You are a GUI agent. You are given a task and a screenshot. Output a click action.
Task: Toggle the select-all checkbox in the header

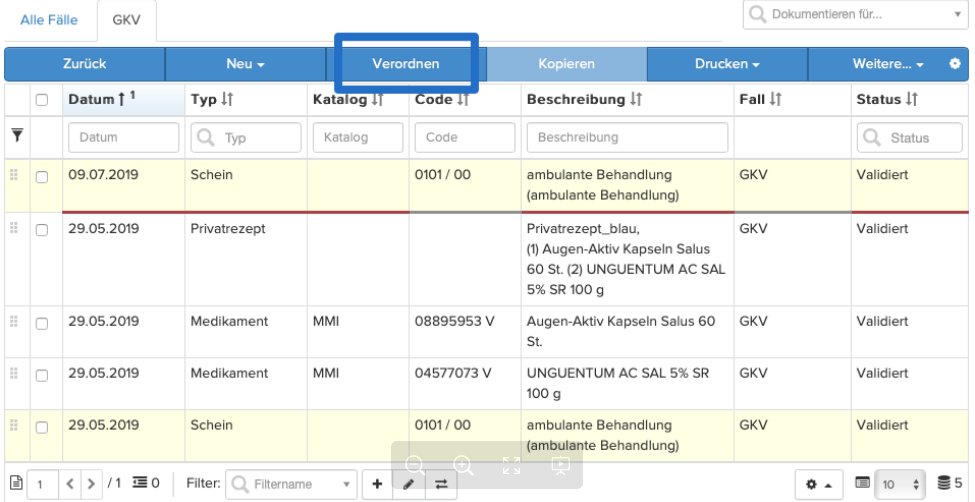pyautogui.click(x=42, y=100)
